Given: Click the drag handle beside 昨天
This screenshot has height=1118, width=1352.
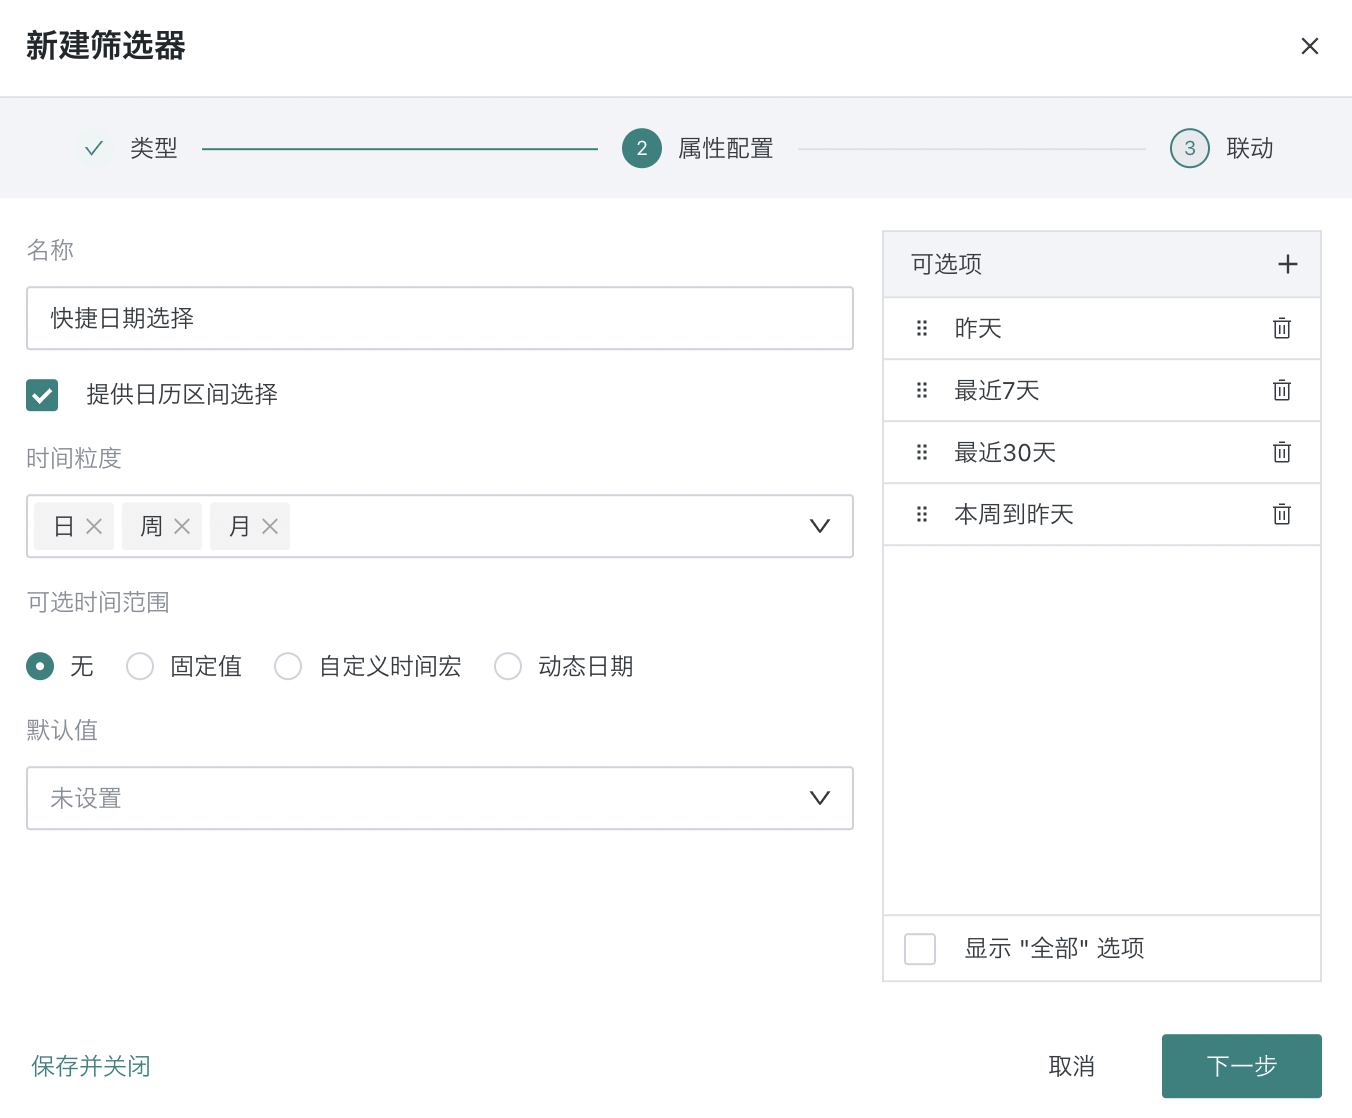Looking at the screenshot, I should point(922,328).
